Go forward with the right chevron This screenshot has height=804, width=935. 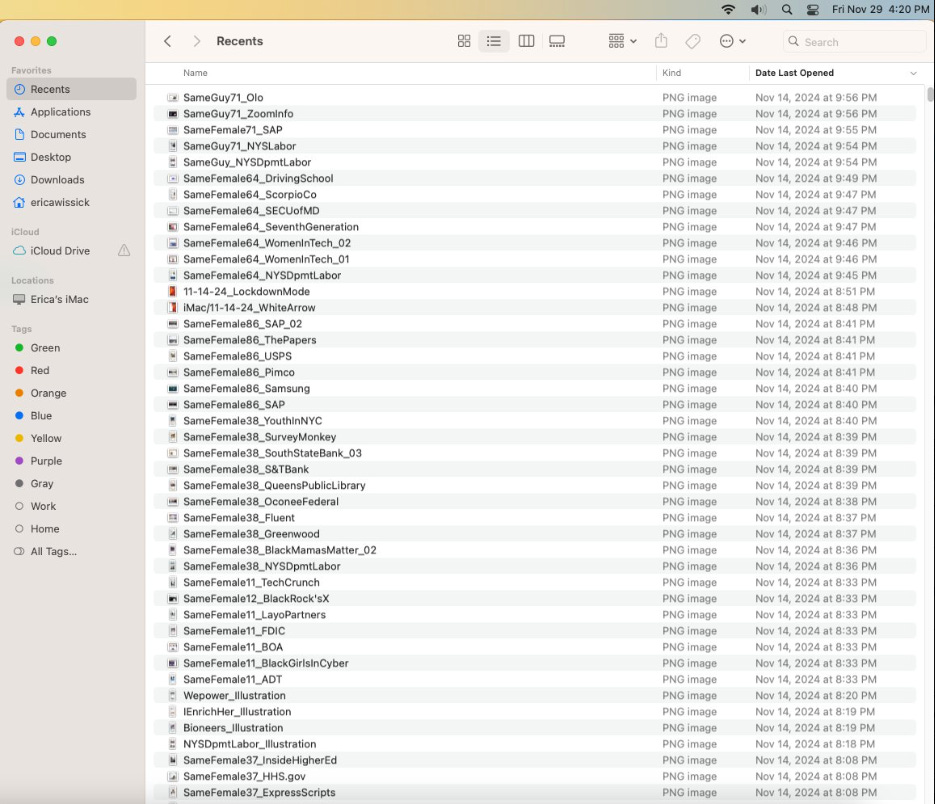tap(197, 41)
